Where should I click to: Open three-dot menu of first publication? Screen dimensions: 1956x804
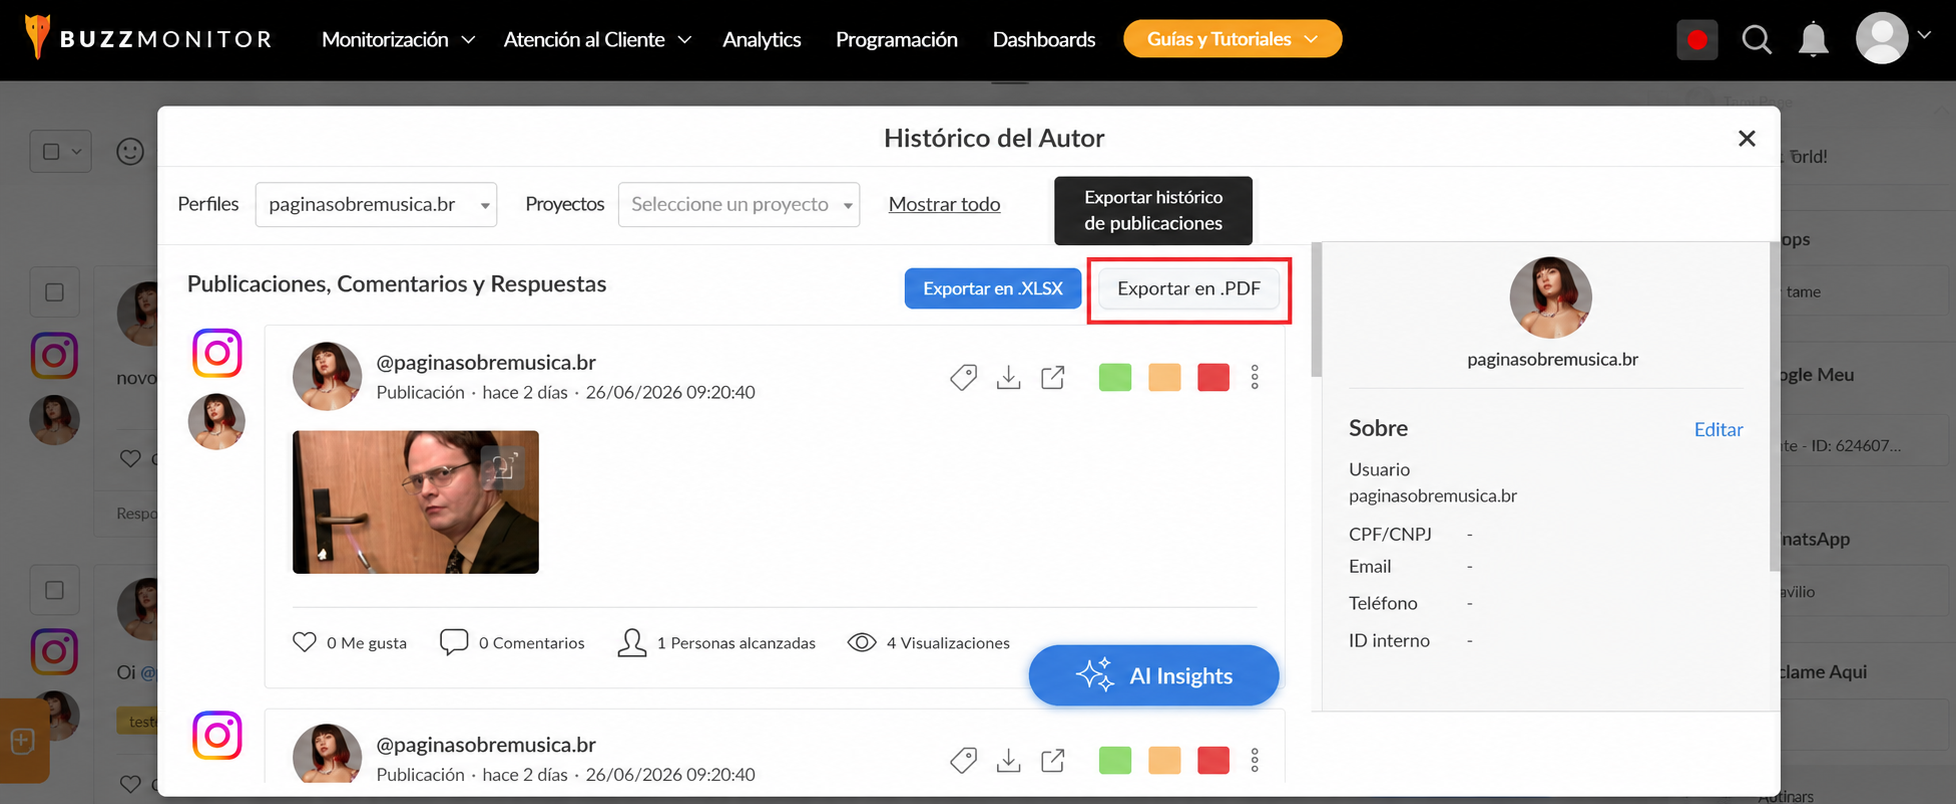click(x=1254, y=377)
